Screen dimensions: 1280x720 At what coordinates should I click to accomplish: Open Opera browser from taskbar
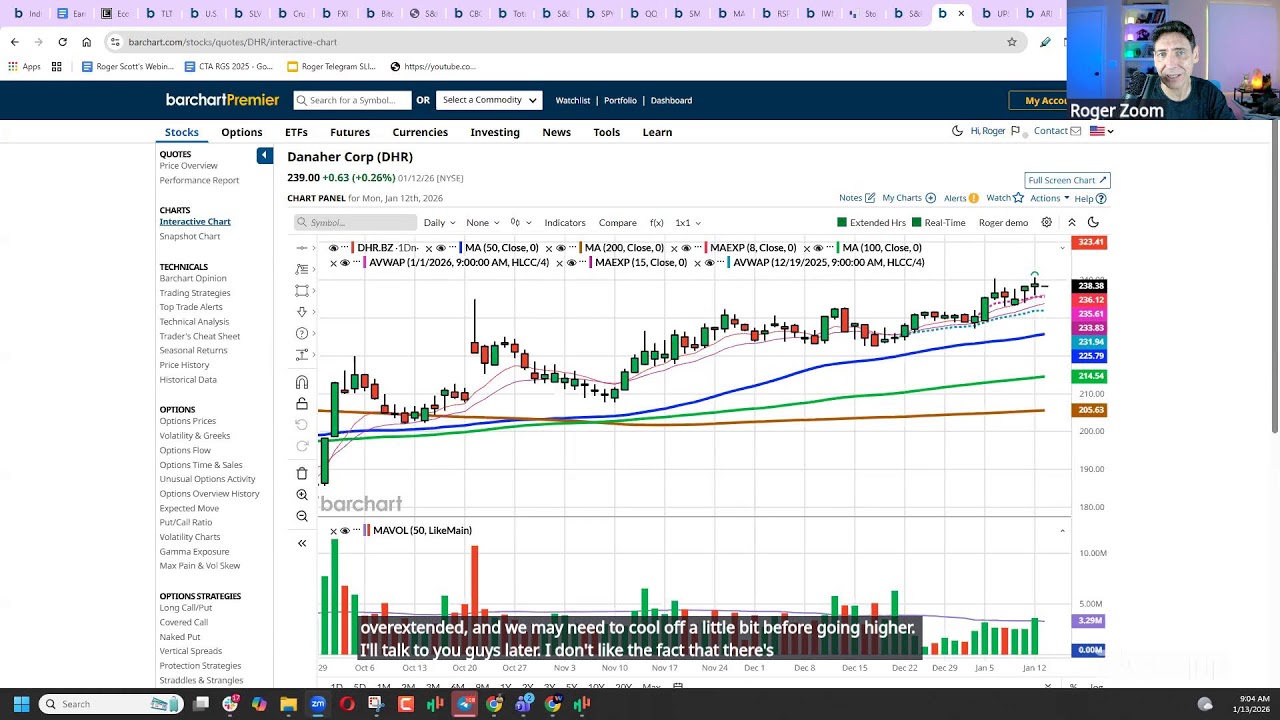click(347, 704)
